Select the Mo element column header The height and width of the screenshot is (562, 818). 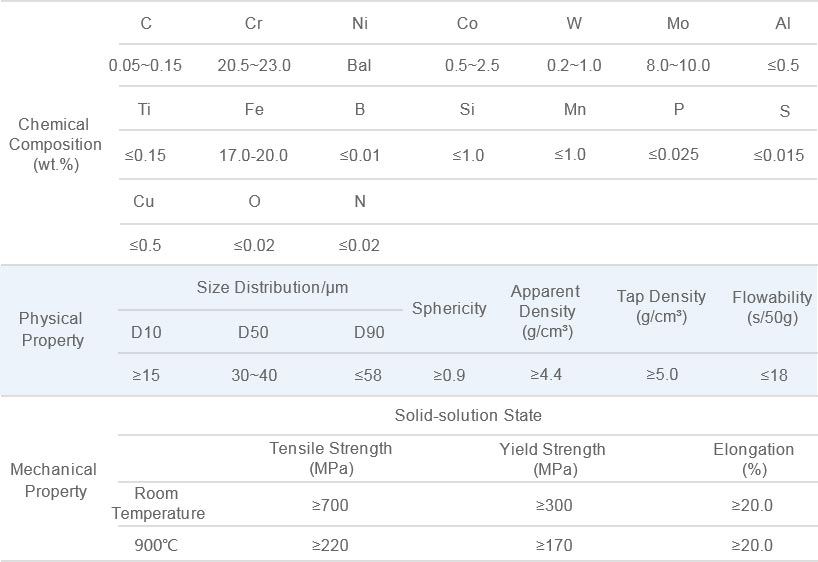tap(677, 24)
